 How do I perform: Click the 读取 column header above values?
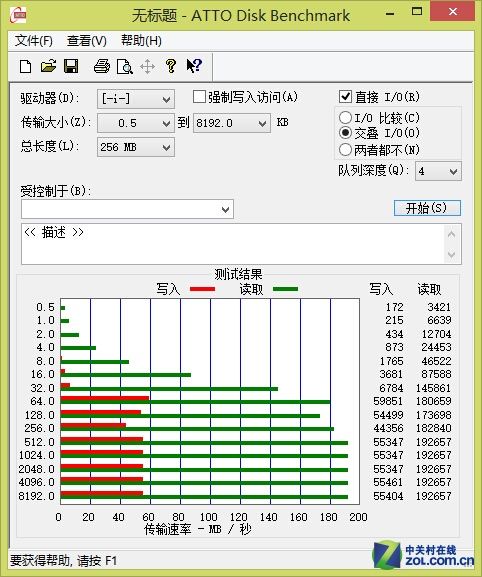click(429, 289)
